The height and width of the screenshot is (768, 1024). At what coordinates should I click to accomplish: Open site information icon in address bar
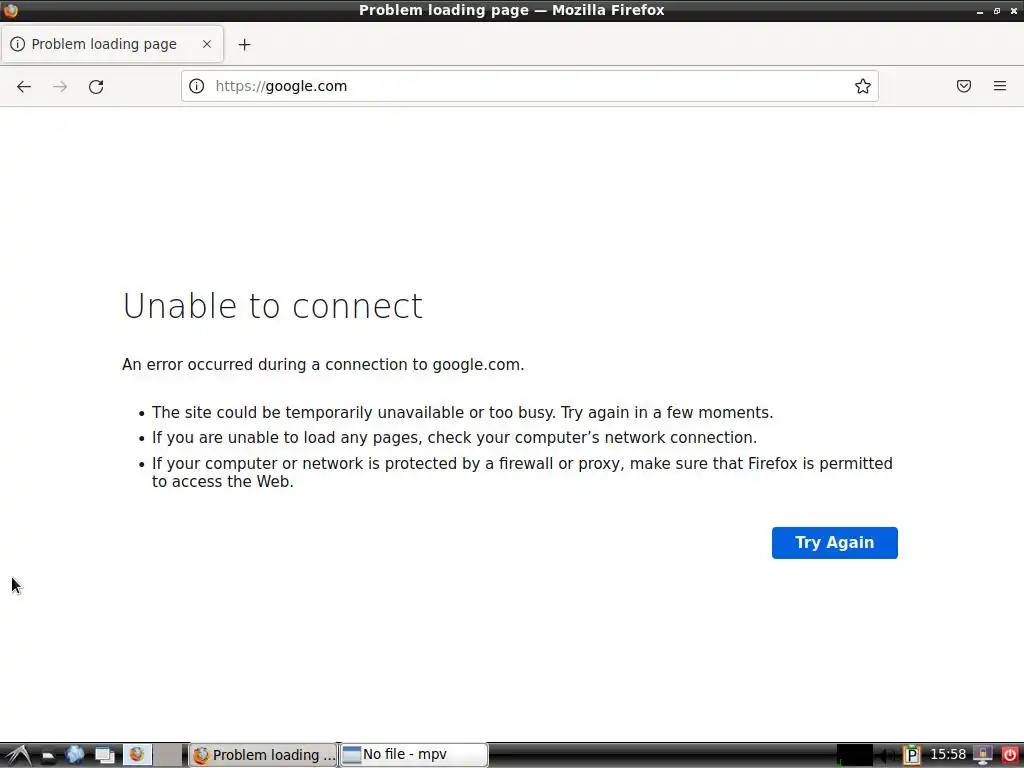pos(197,86)
